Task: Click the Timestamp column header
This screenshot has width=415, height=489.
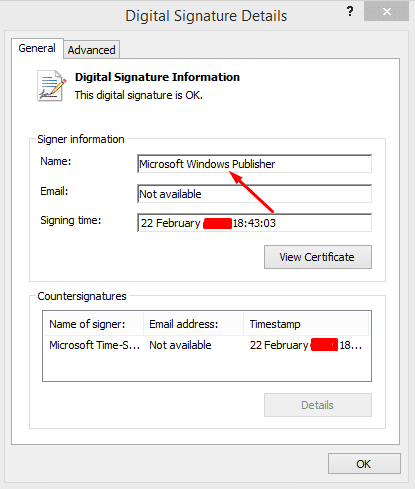Action: pyautogui.click(x=306, y=324)
